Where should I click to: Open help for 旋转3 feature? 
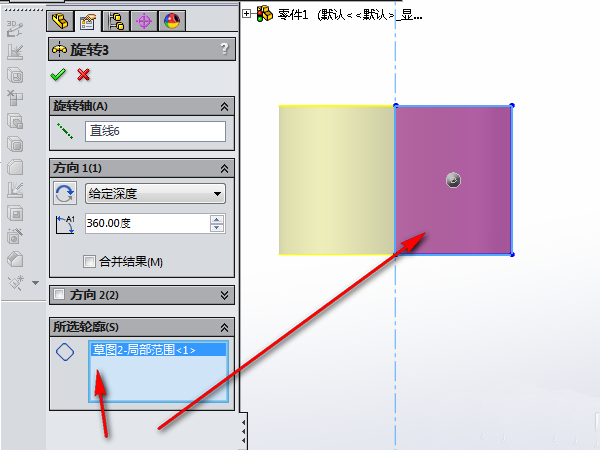(225, 49)
